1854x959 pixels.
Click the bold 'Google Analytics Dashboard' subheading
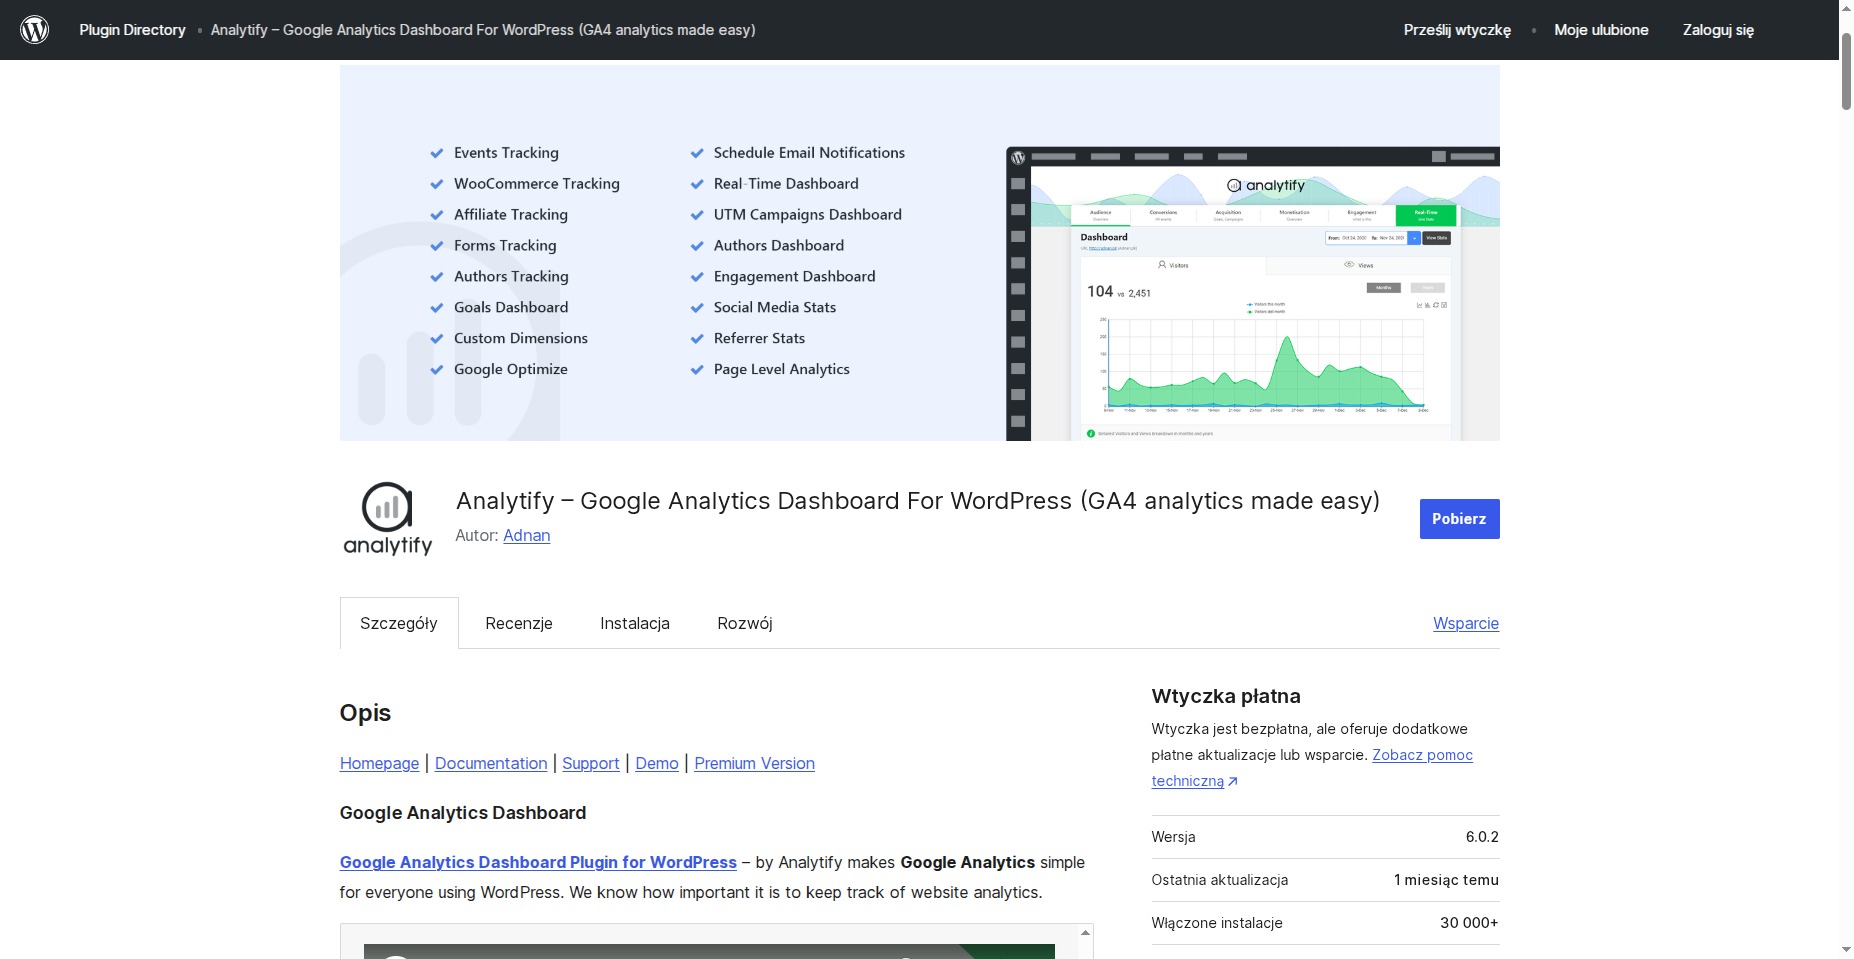463,813
